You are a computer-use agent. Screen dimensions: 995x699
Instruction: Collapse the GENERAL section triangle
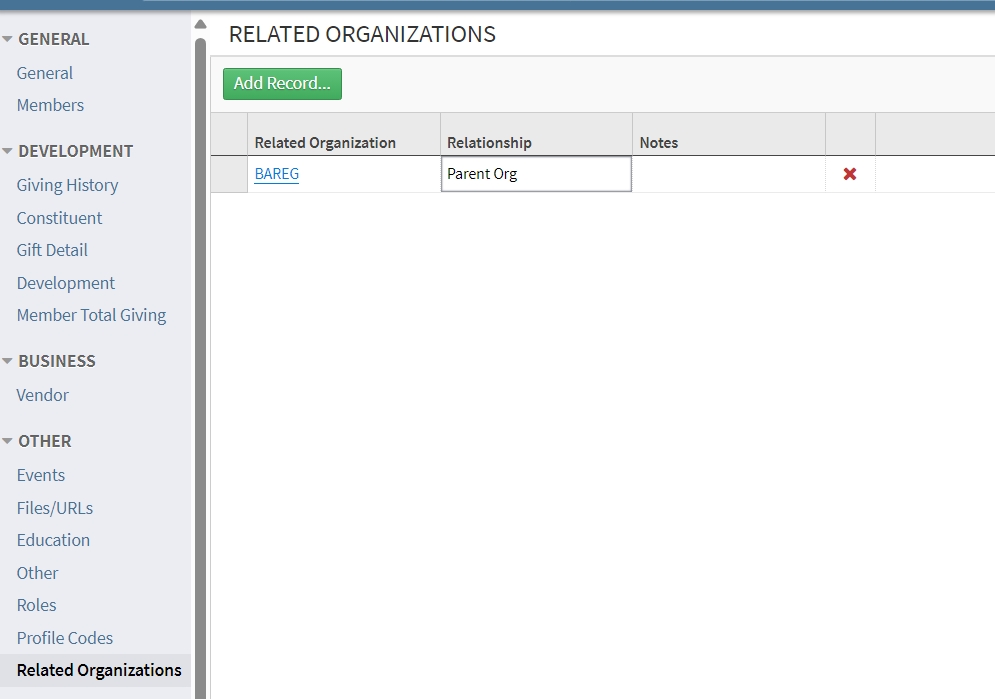pos(8,36)
